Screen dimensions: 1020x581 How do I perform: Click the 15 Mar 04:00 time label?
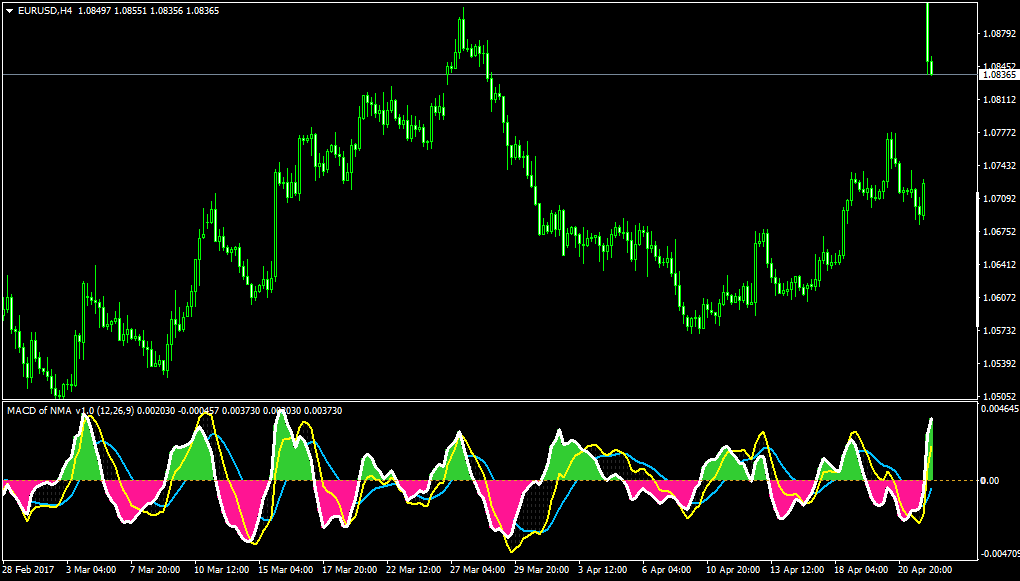[x=285, y=569]
